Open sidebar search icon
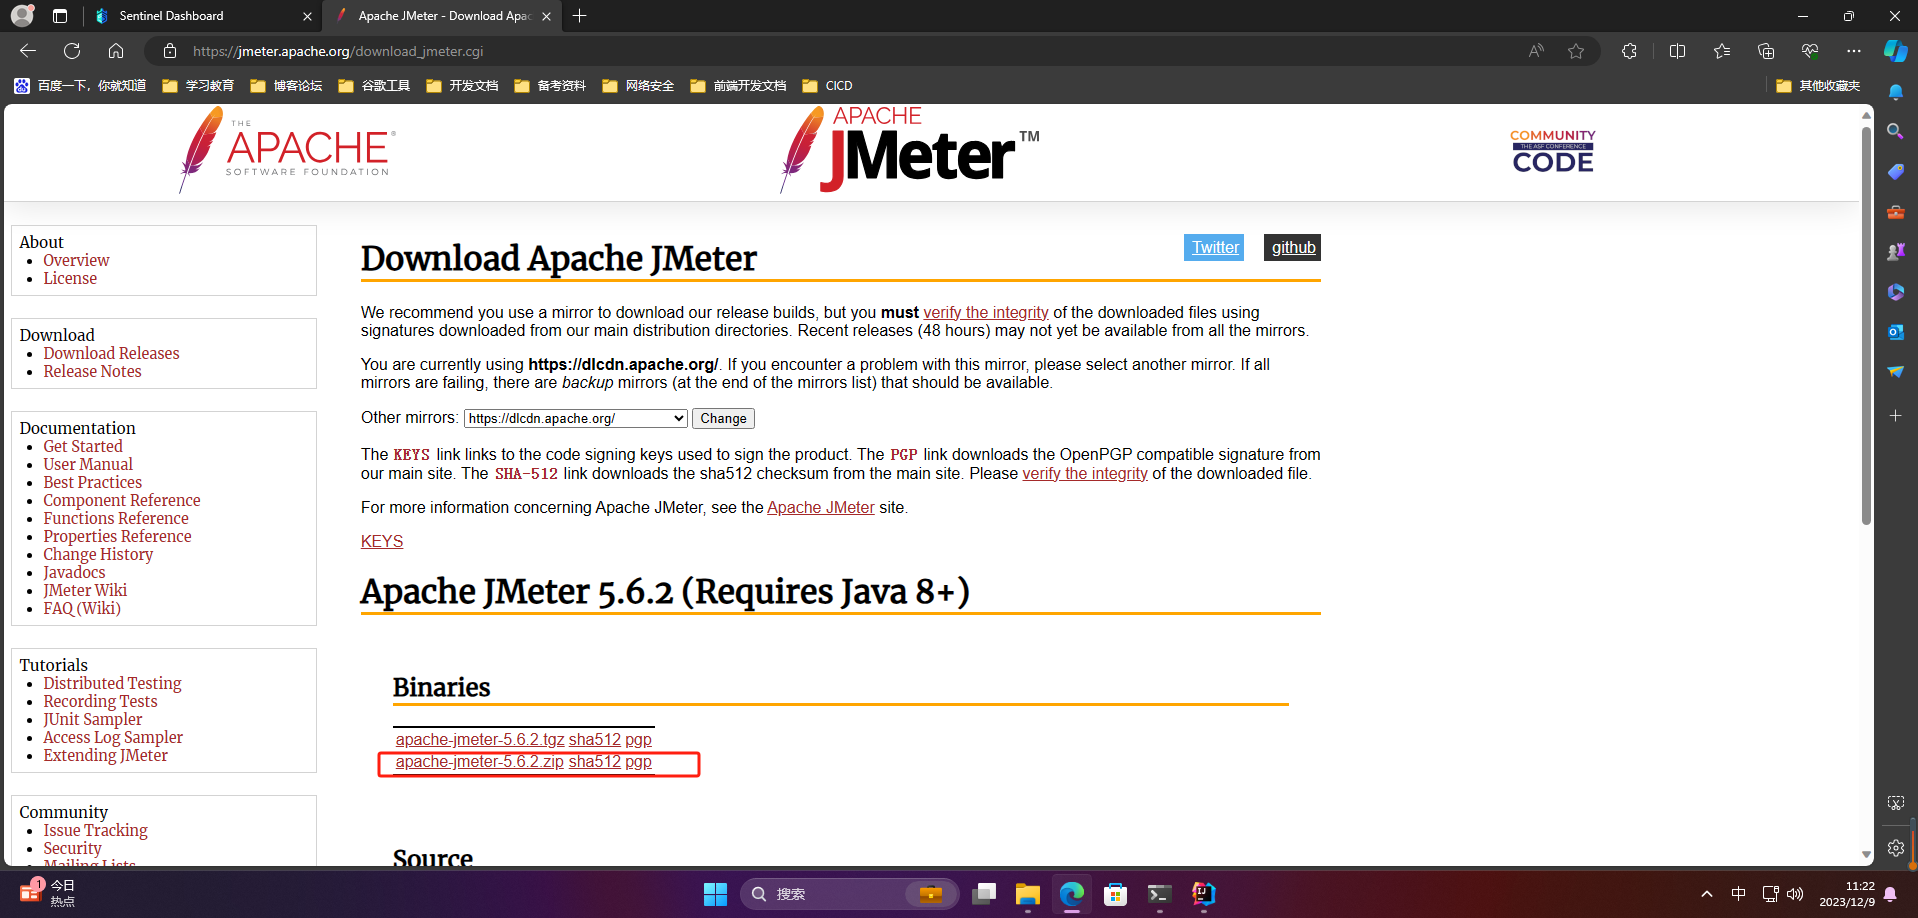This screenshot has width=1918, height=918. click(1896, 132)
